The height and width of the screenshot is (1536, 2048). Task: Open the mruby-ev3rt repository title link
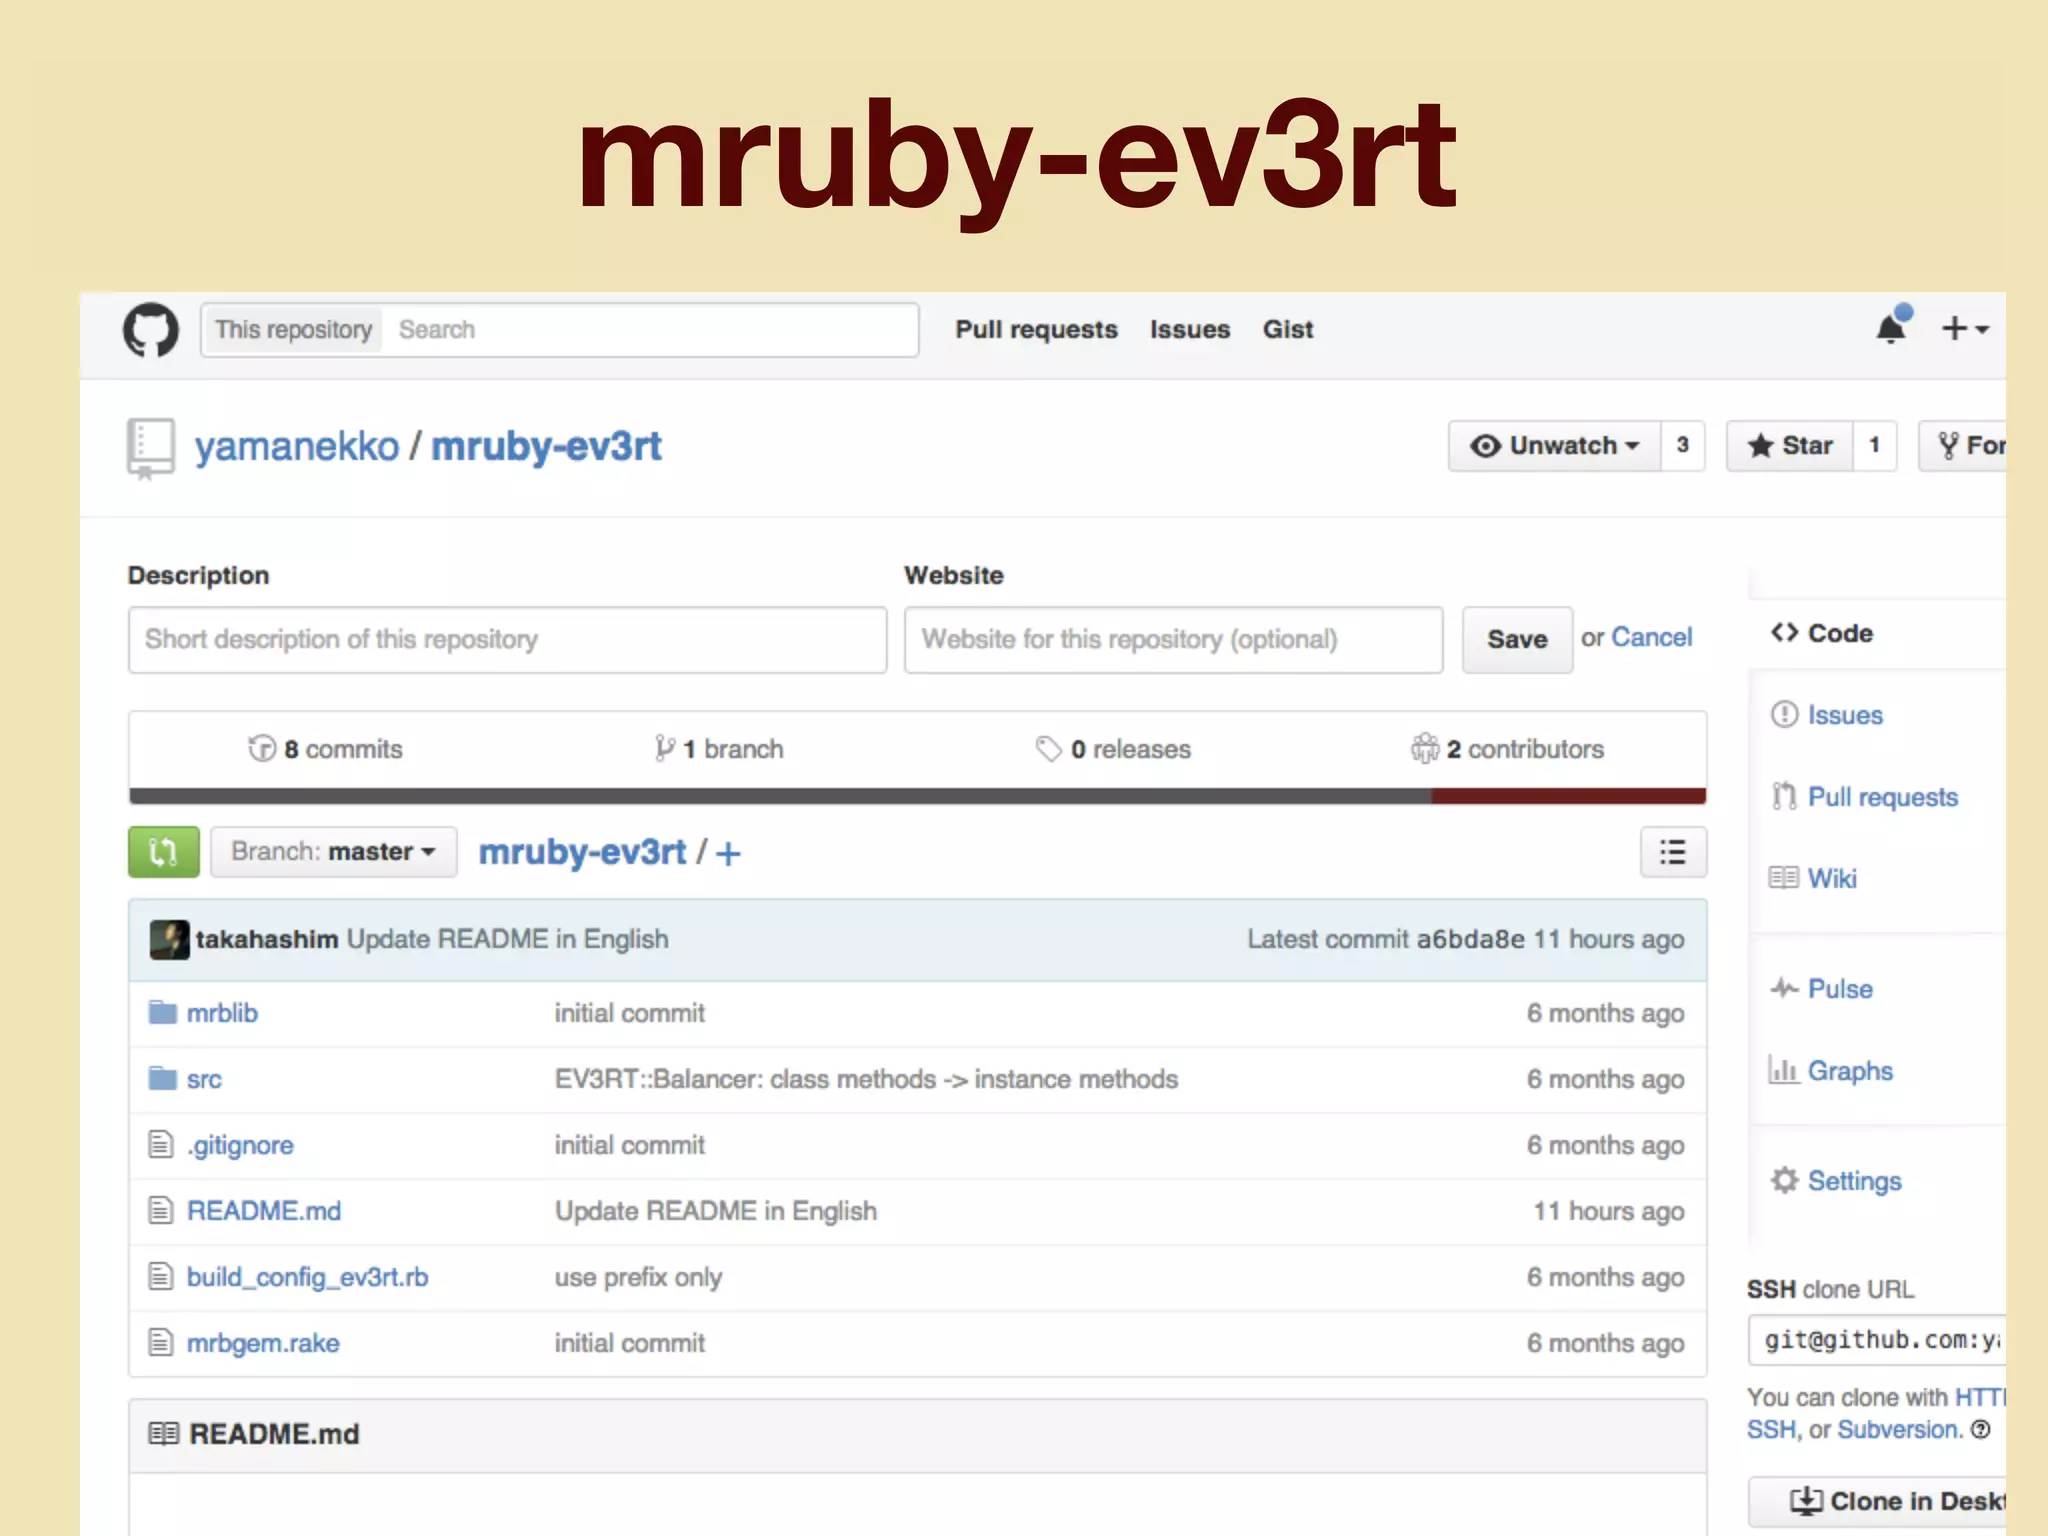click(x=546, y=446)
